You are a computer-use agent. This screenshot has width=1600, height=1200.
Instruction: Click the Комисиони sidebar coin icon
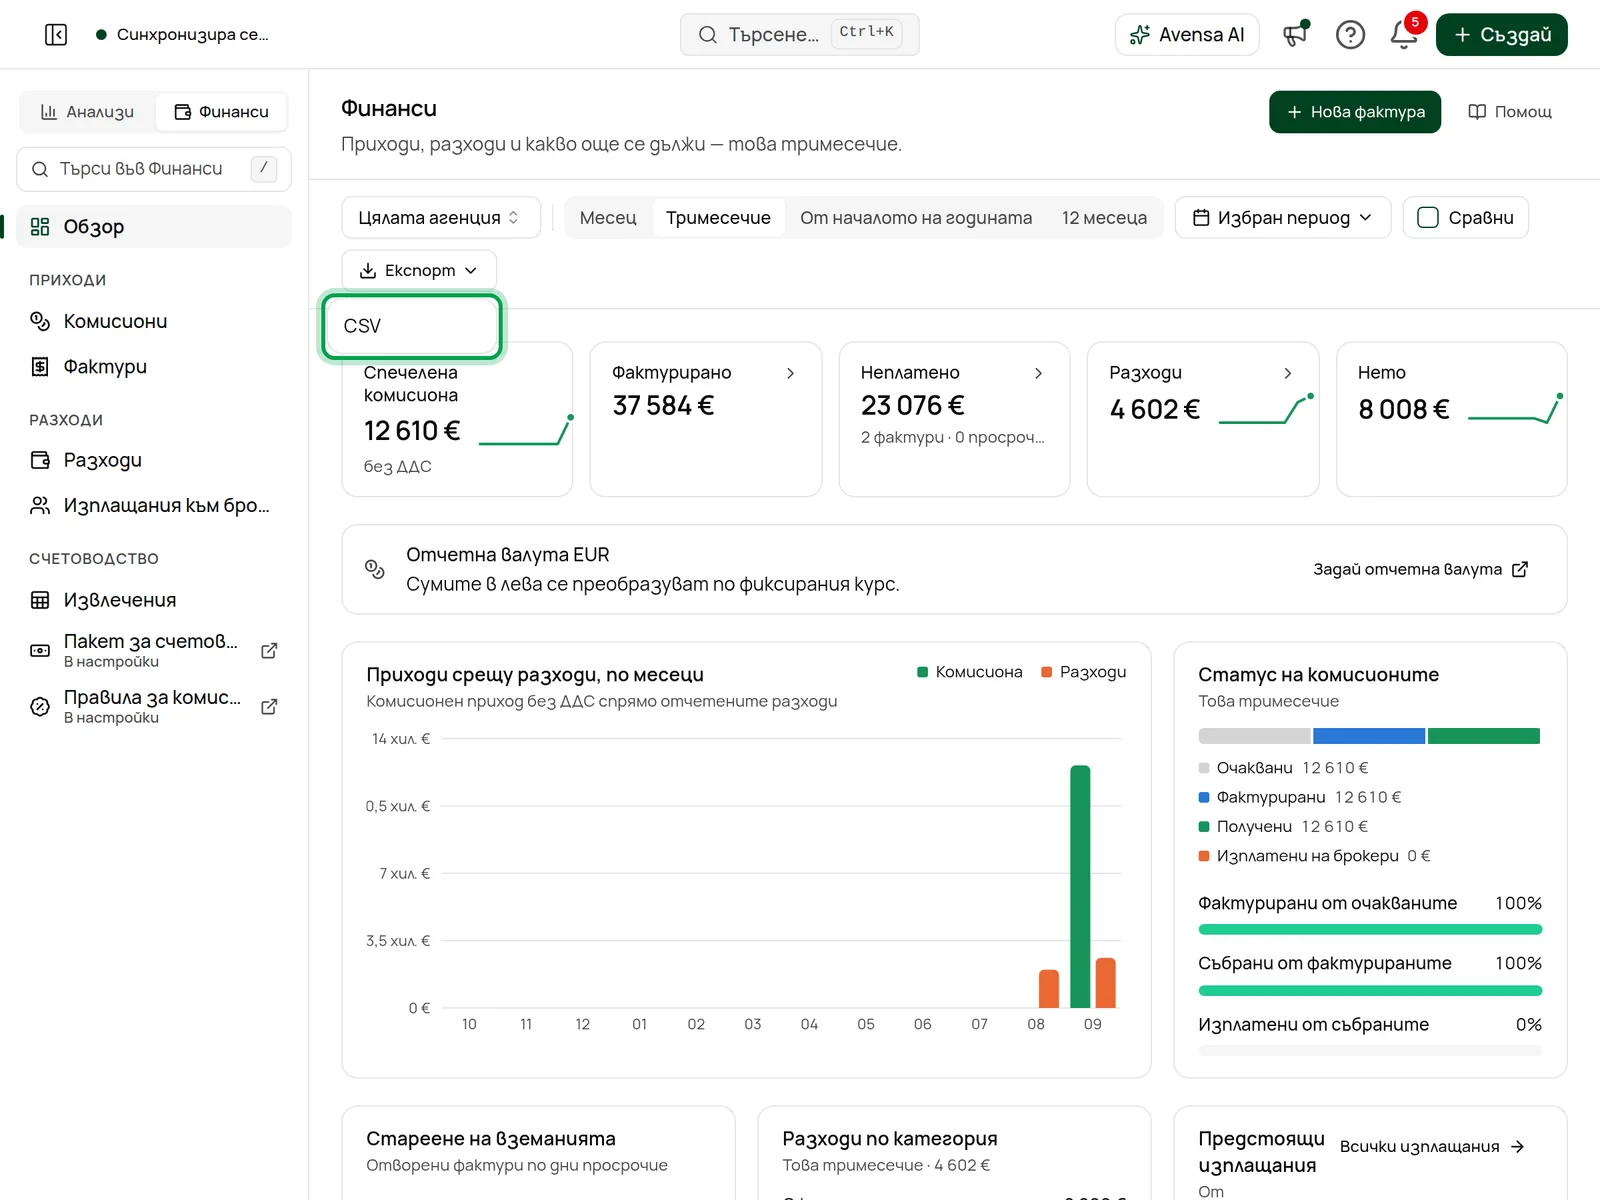(x=40, y=321)
